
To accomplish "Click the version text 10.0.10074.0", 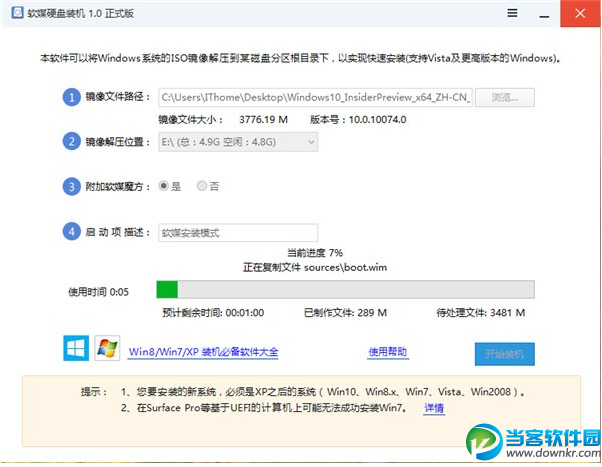I will pos(377,120).
